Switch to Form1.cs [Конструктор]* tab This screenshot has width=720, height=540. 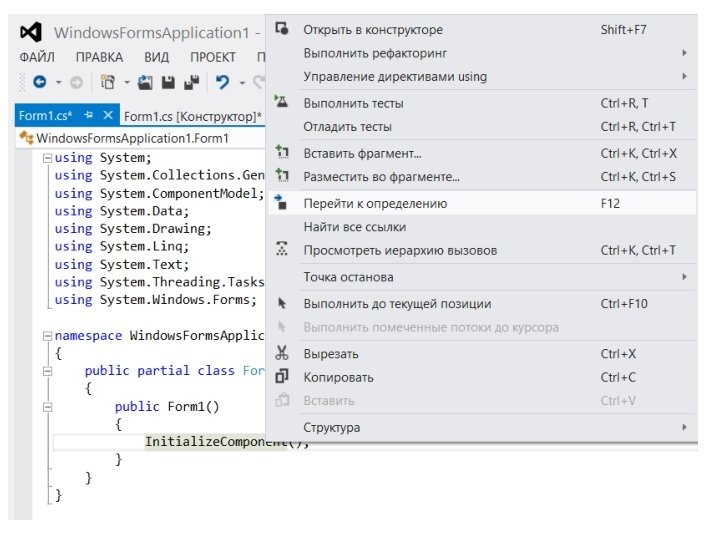click(x=192, y=116)
